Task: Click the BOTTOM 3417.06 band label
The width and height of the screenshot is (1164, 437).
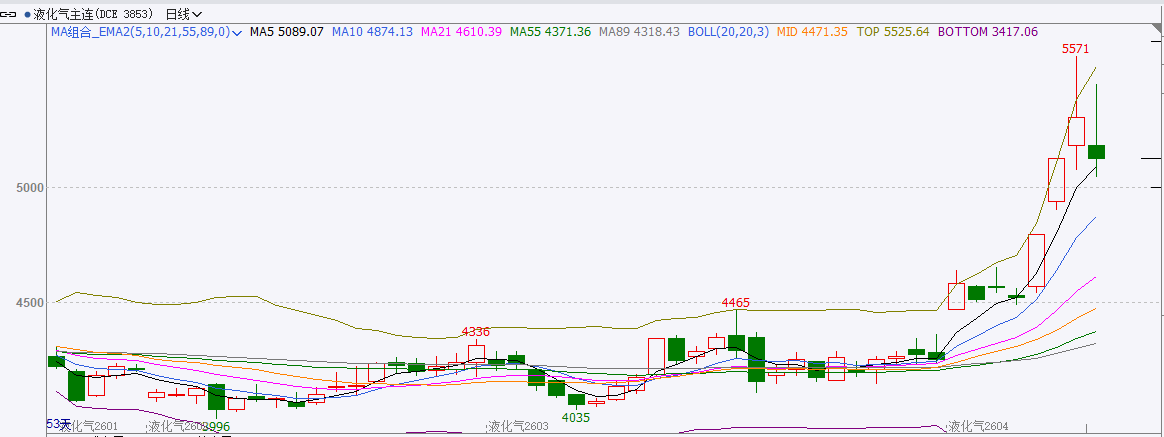Action: point(987,32)
